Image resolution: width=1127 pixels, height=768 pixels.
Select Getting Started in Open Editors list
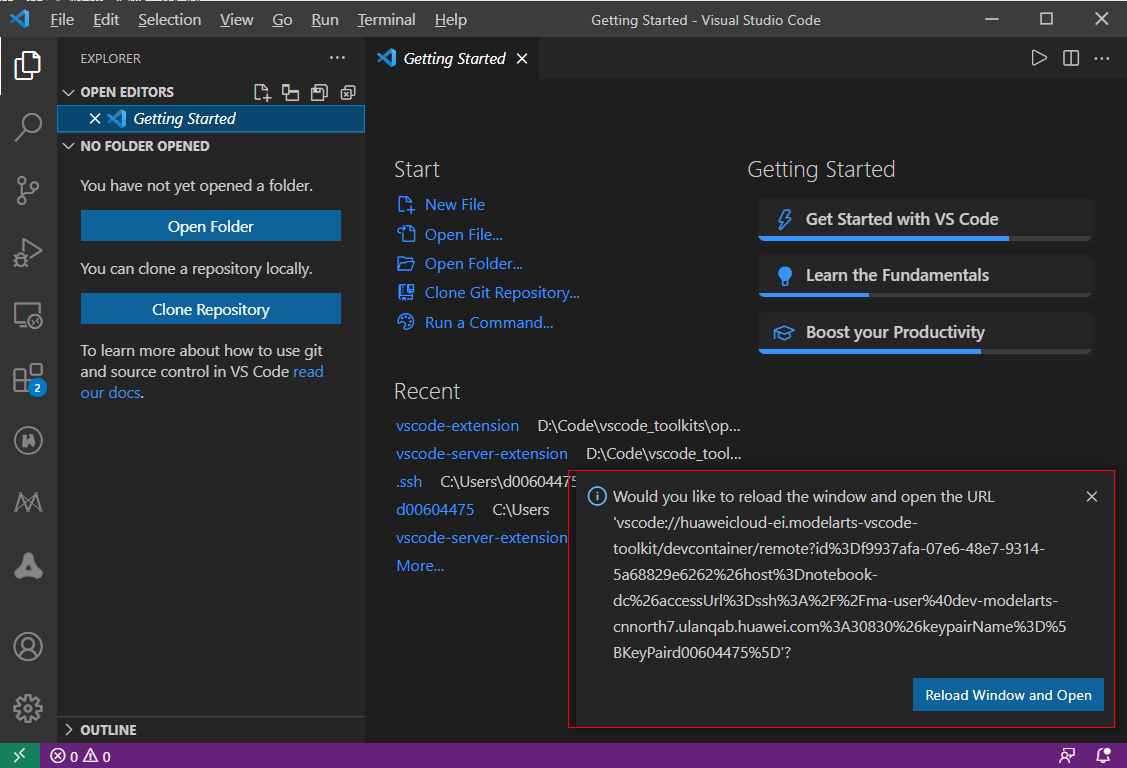click(x=211, y=119)
